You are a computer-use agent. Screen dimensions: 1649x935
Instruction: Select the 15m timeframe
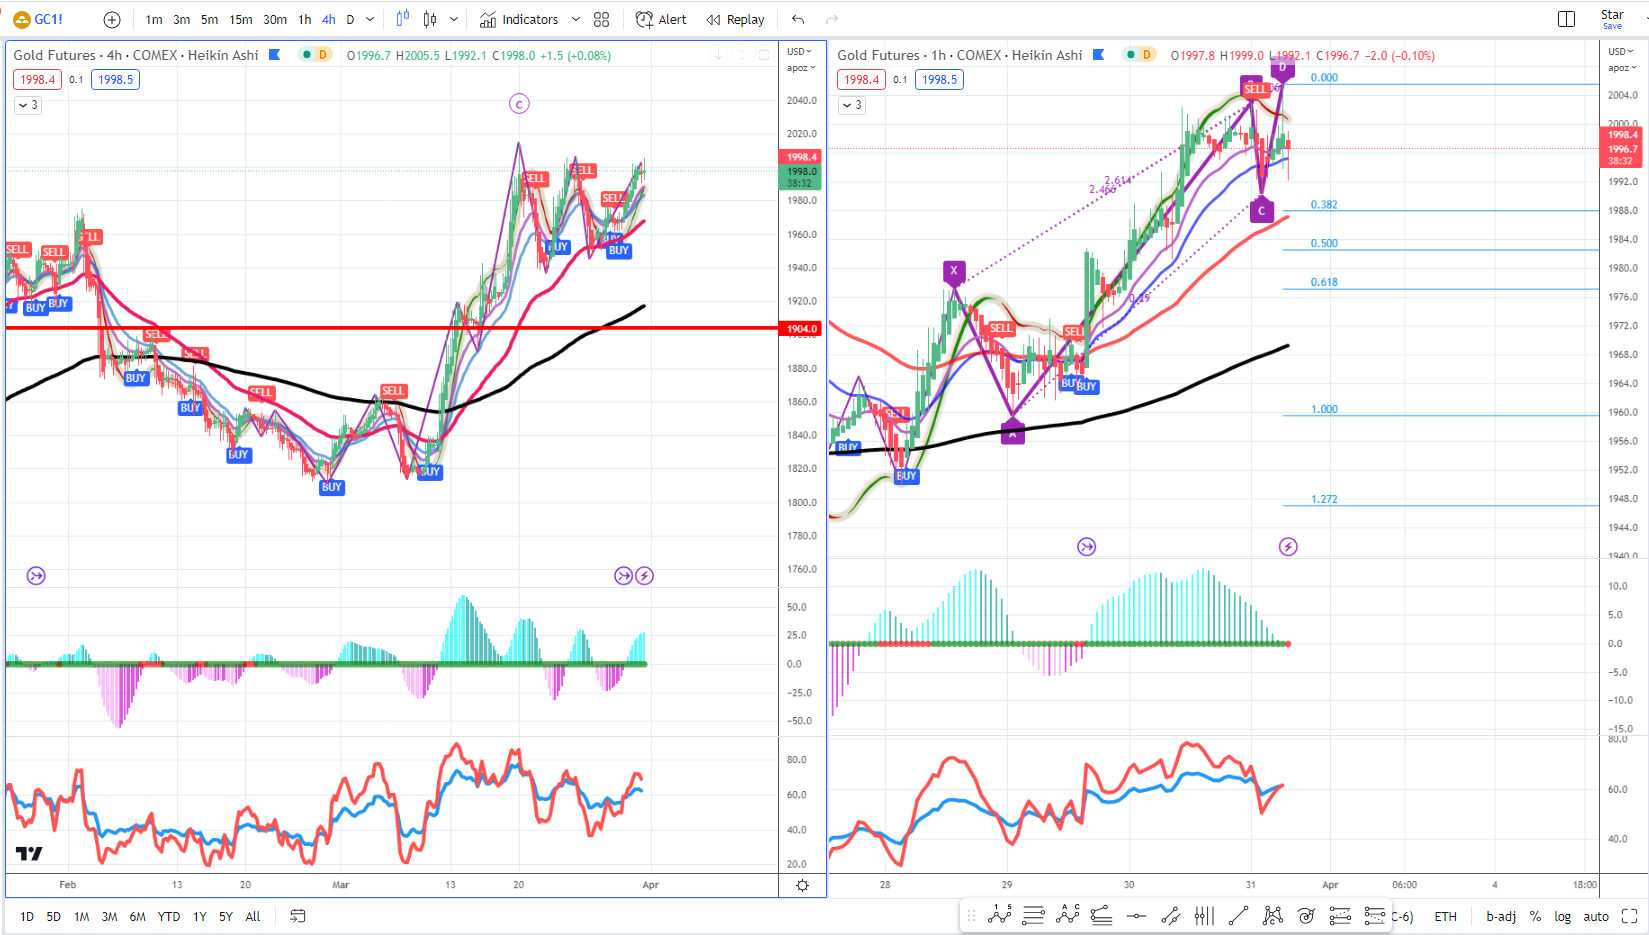241,19
